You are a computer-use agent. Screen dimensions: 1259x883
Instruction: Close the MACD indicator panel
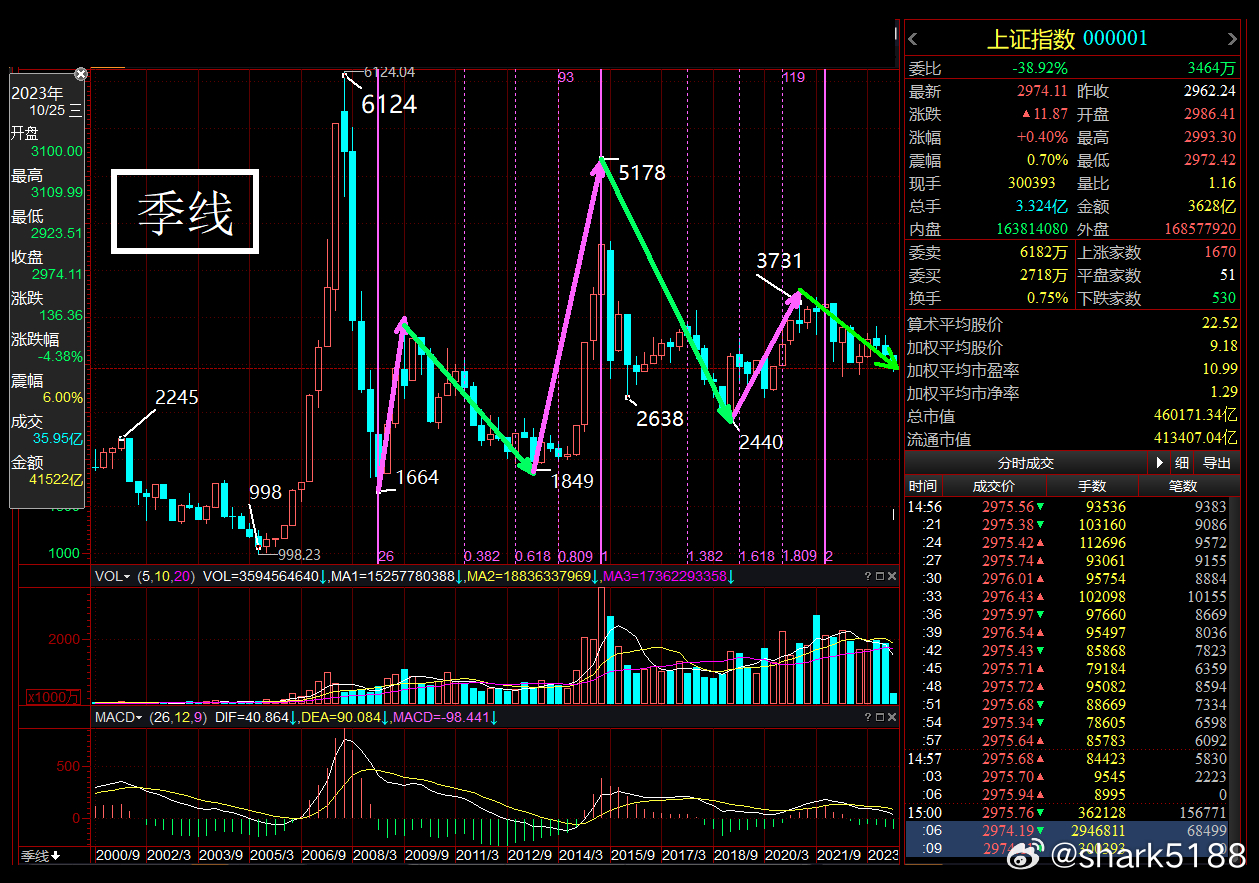point(892,718)
